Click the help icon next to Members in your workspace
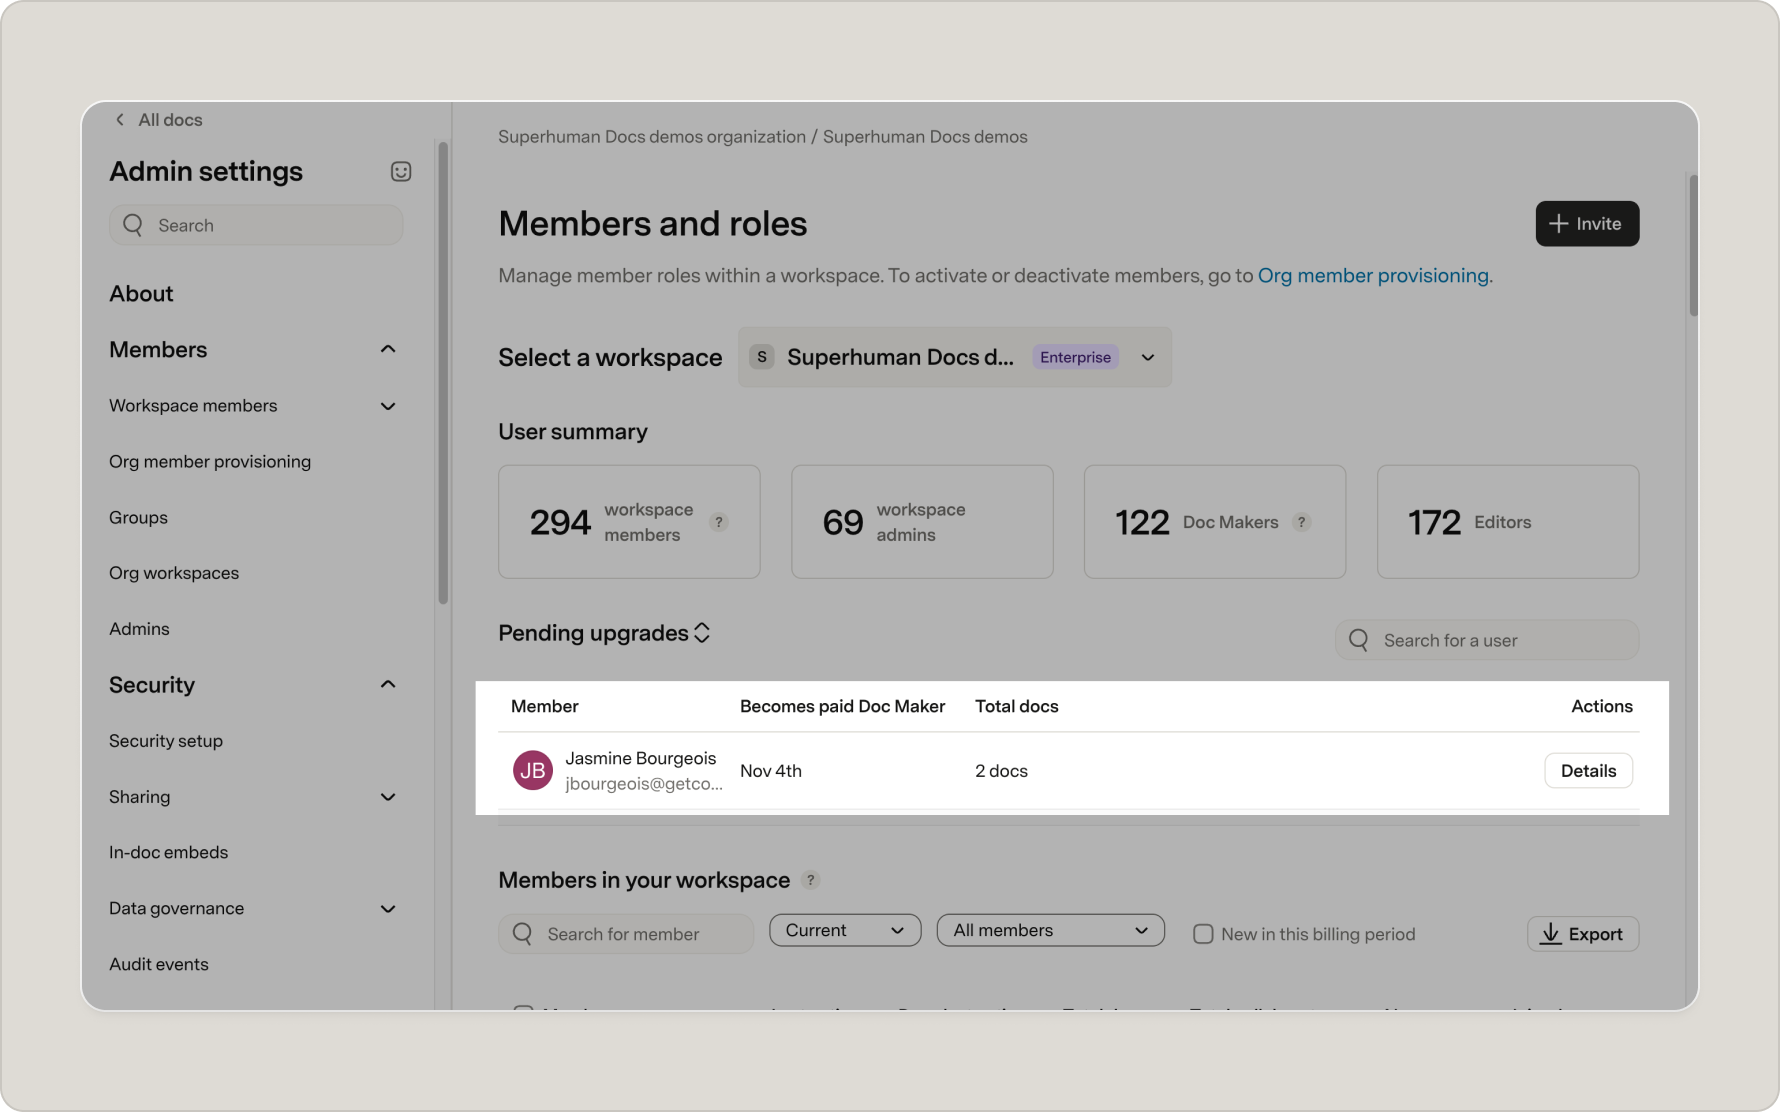This screenshot has width=1780, height=1112. pyautogui.click(x=811, y=880)
